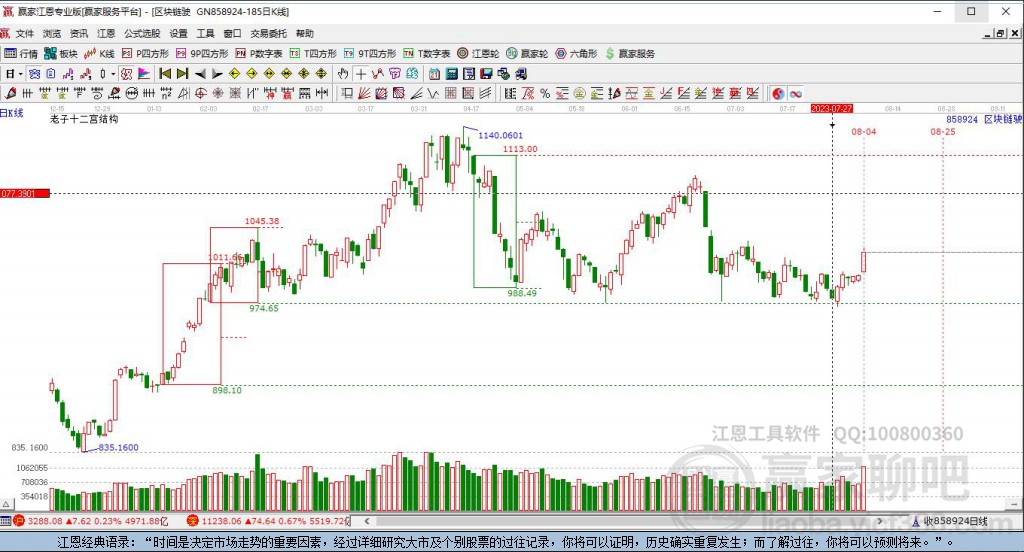Open the T四方形 tool
This screenshot has width=1024, height=552.
313,54
